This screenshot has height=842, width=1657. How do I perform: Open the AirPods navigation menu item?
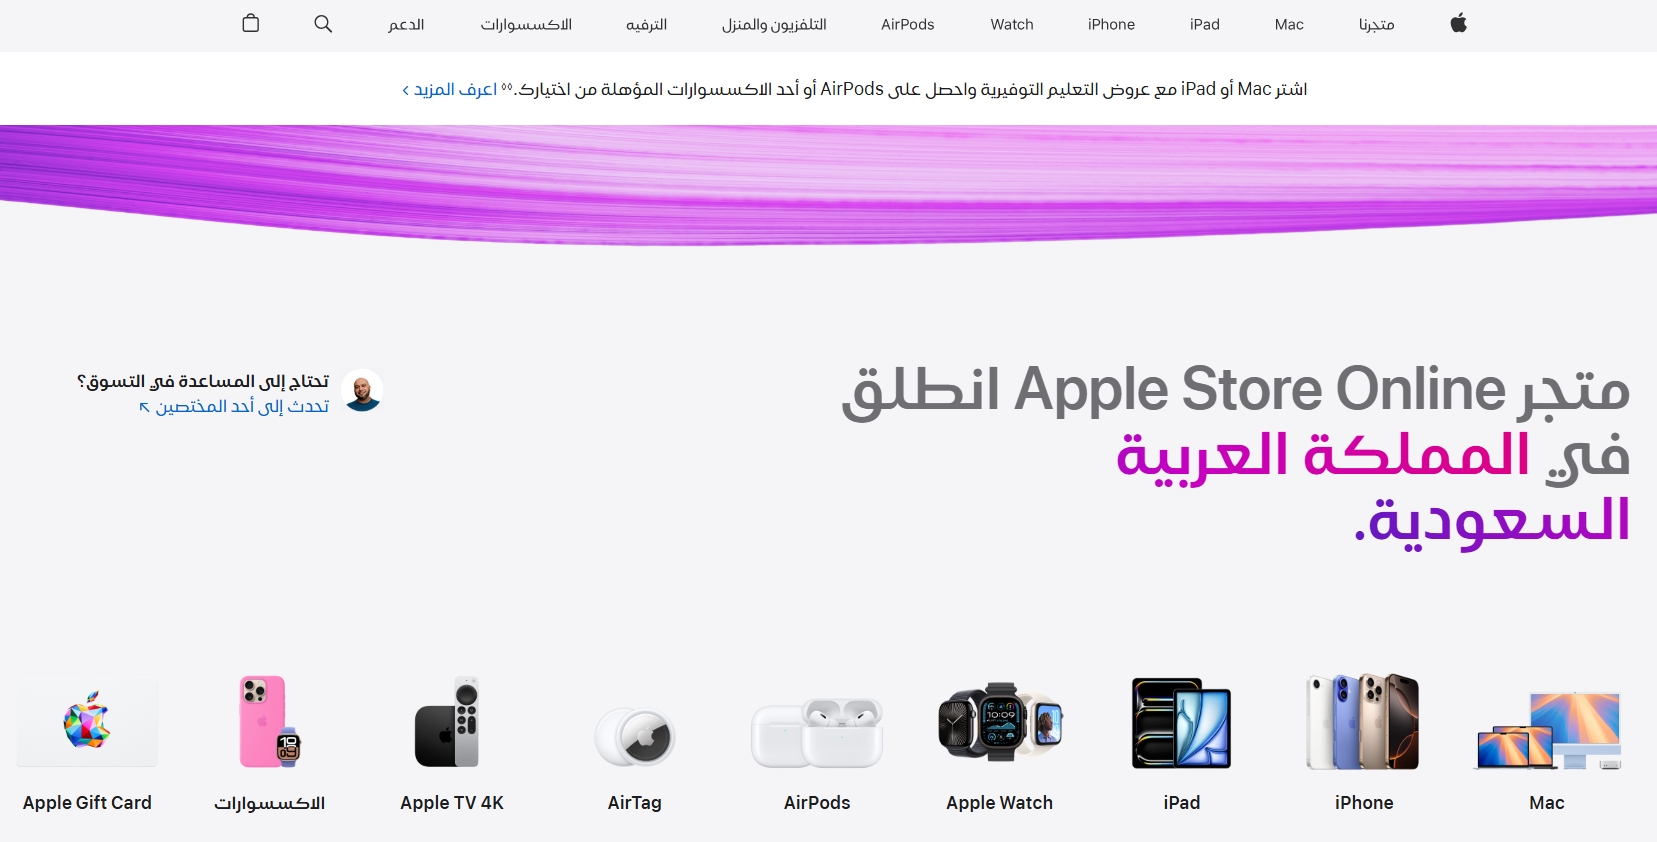tap(908, 24)
